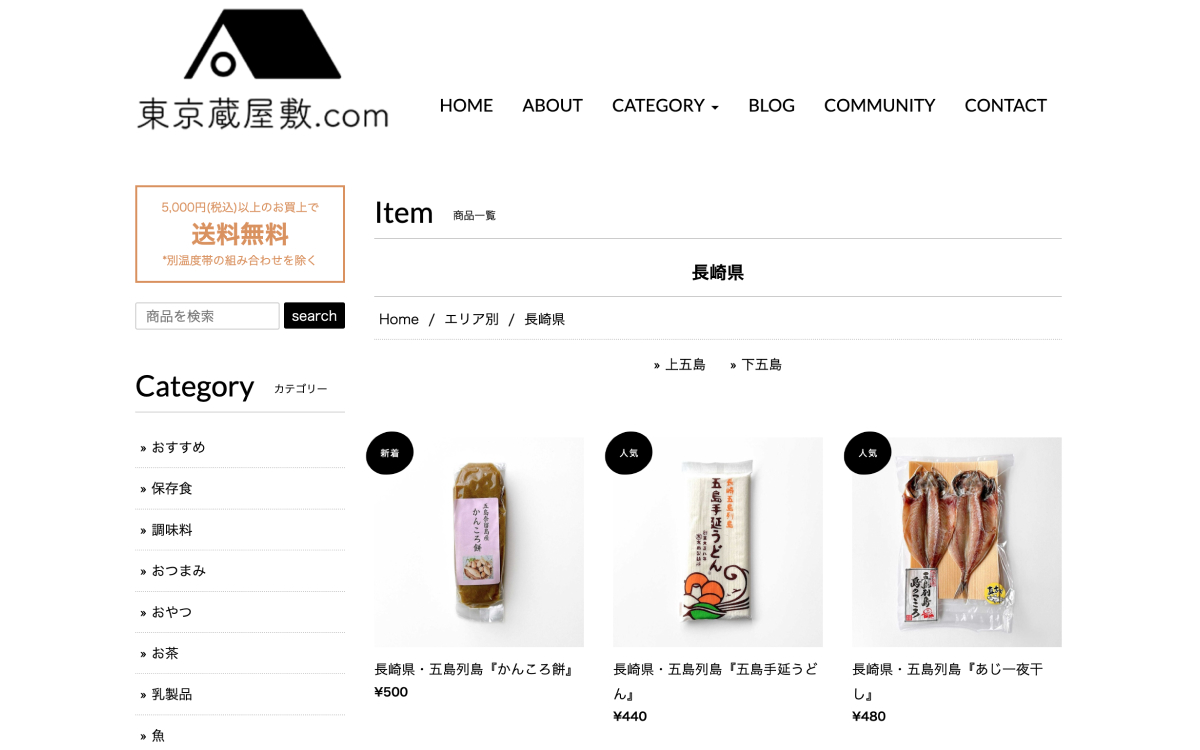Open the COMMUNITY page
Screen dimensions: 1200x750
879,105
